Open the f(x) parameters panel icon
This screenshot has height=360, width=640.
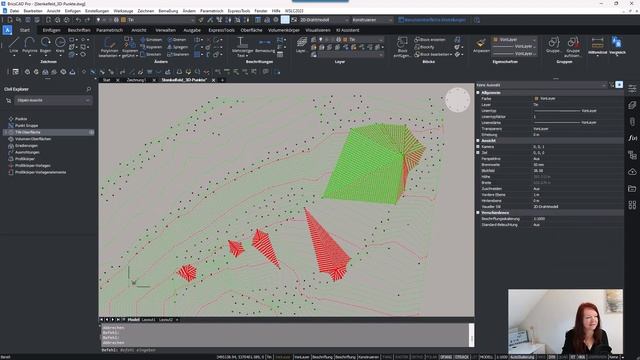click(x=632, y=138)
